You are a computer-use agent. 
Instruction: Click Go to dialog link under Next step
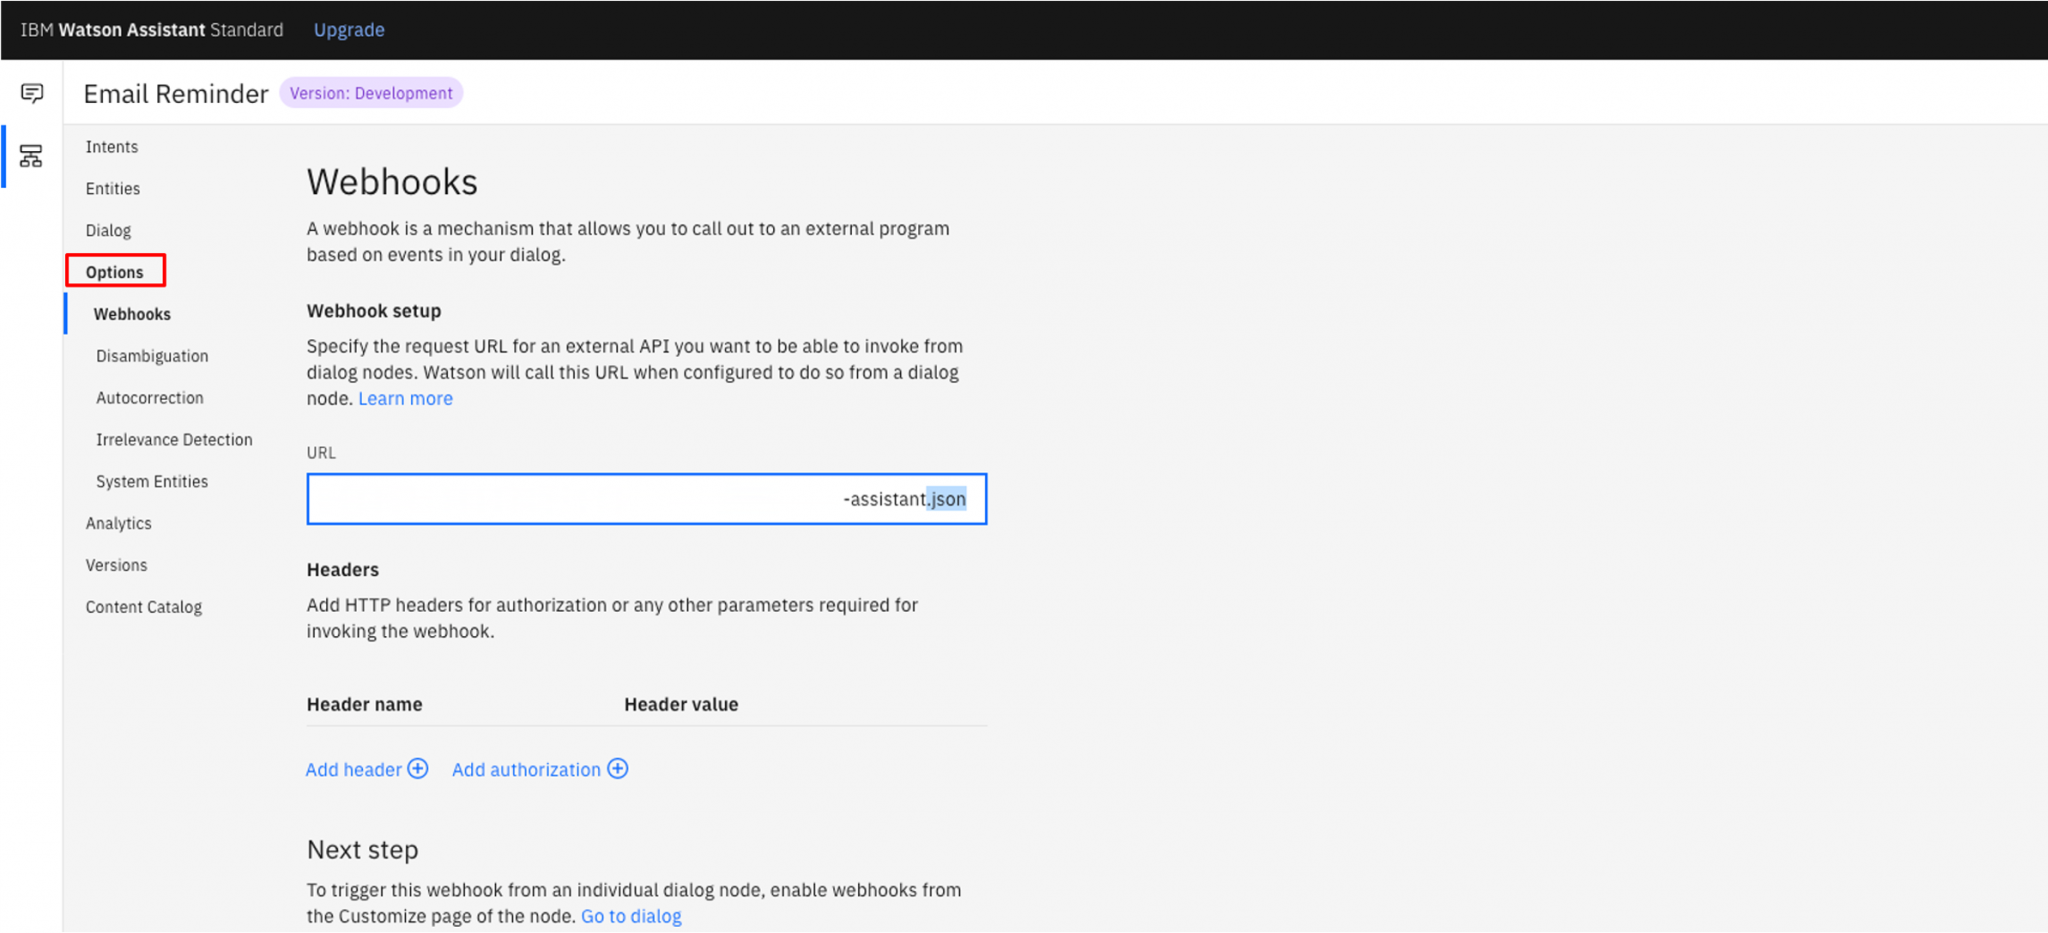[x=631, y=915]
